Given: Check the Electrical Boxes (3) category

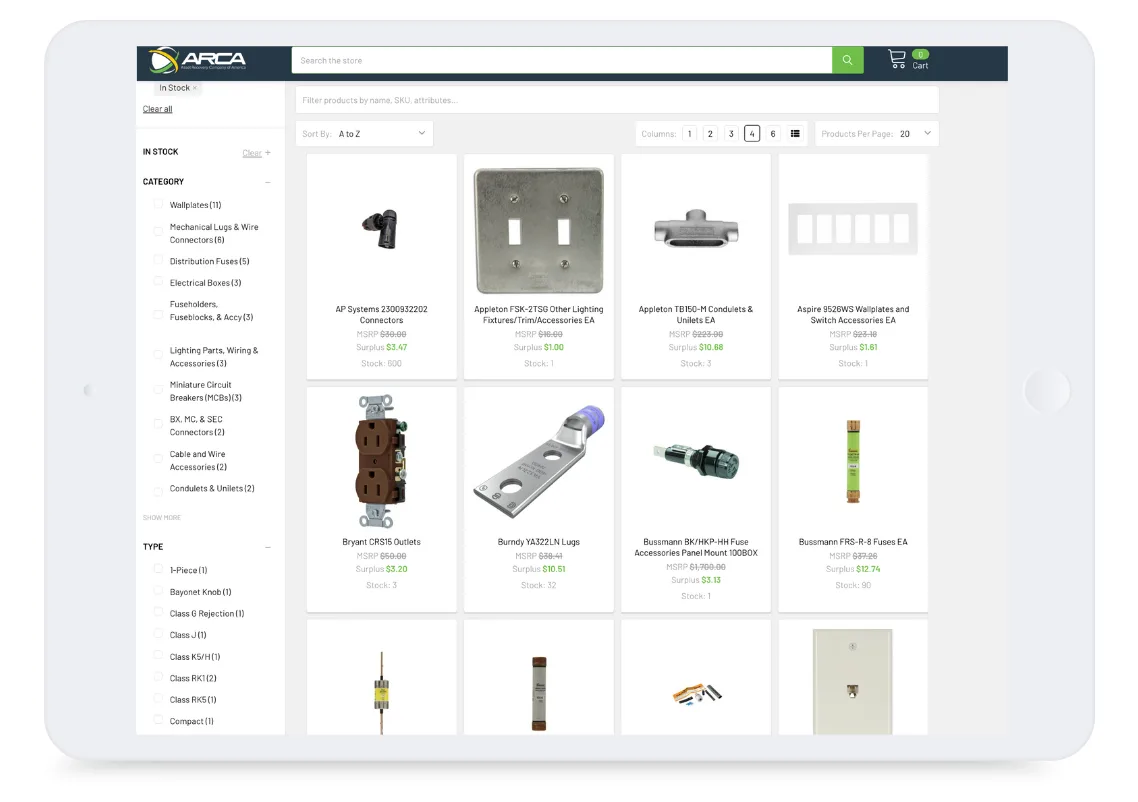Looking at the screenshot, I should click(x=158, y=282).
